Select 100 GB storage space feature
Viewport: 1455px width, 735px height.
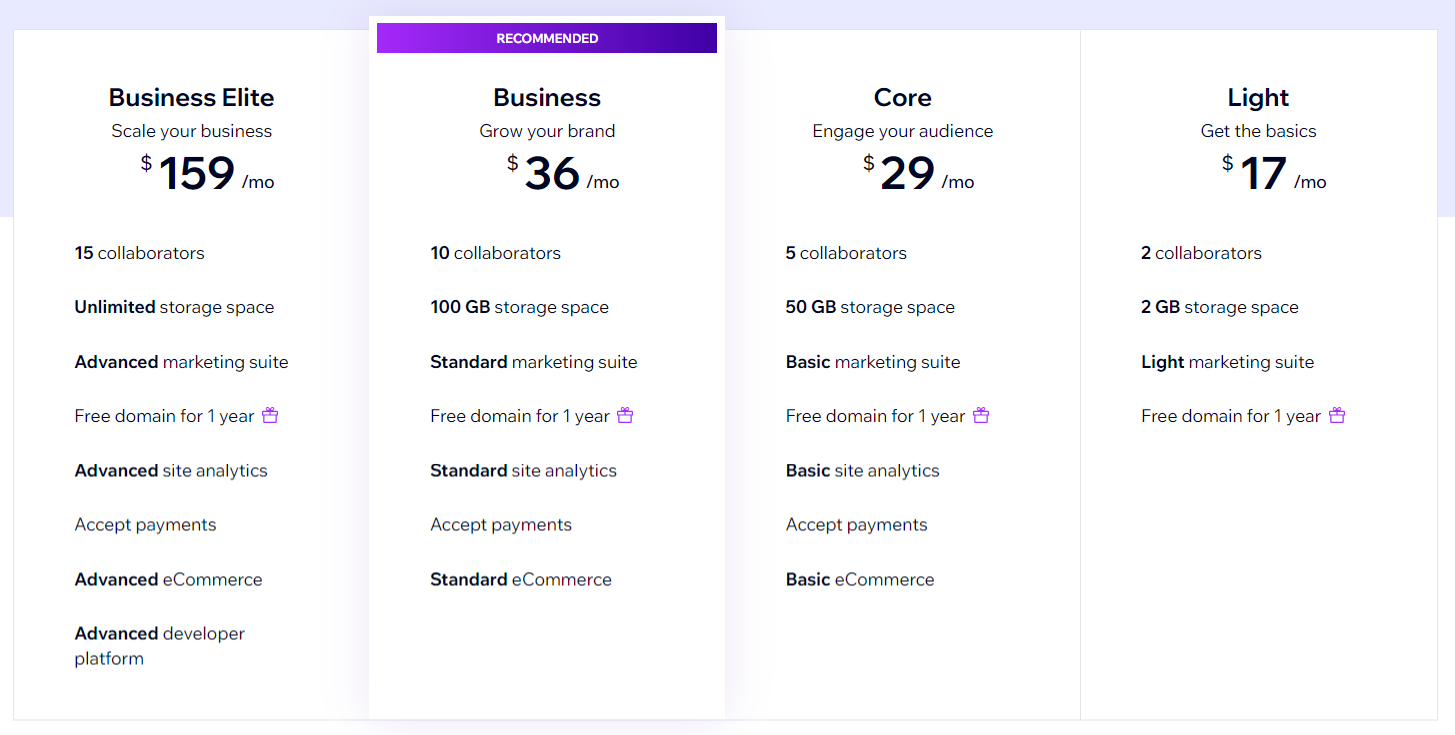tap(519, 307)
